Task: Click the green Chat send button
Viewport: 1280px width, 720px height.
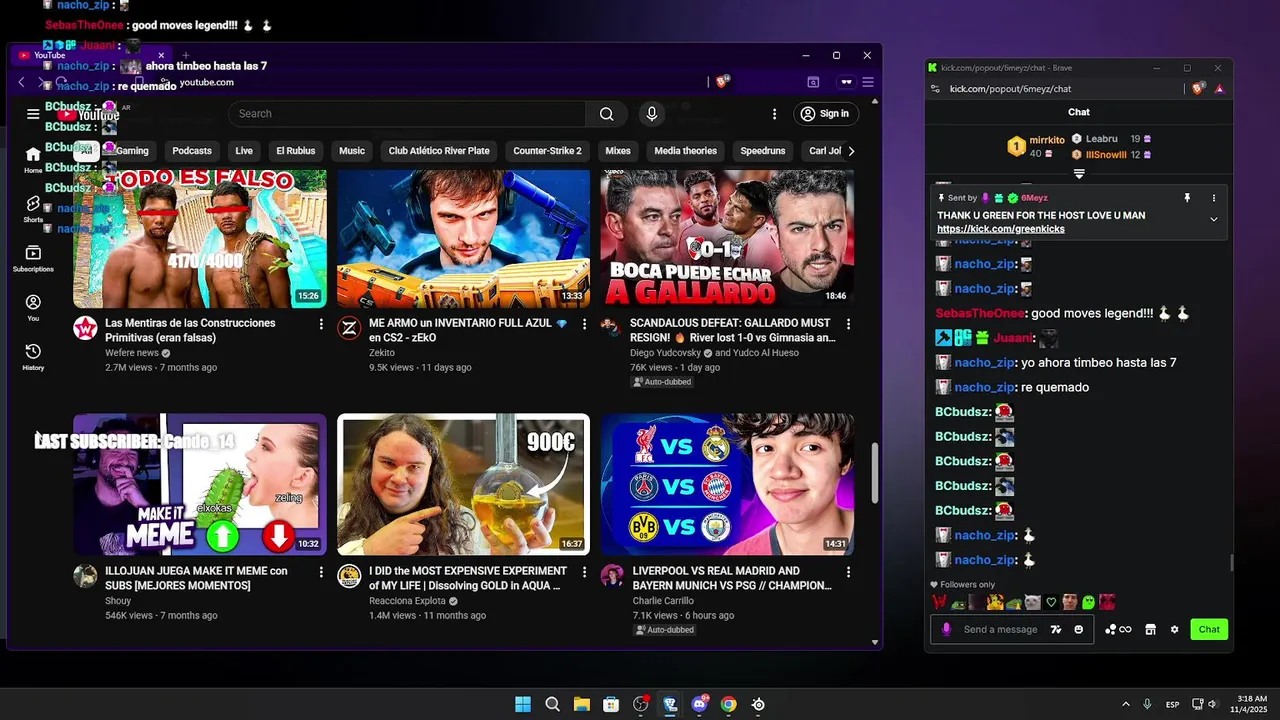Action: tap(1209, 629)
